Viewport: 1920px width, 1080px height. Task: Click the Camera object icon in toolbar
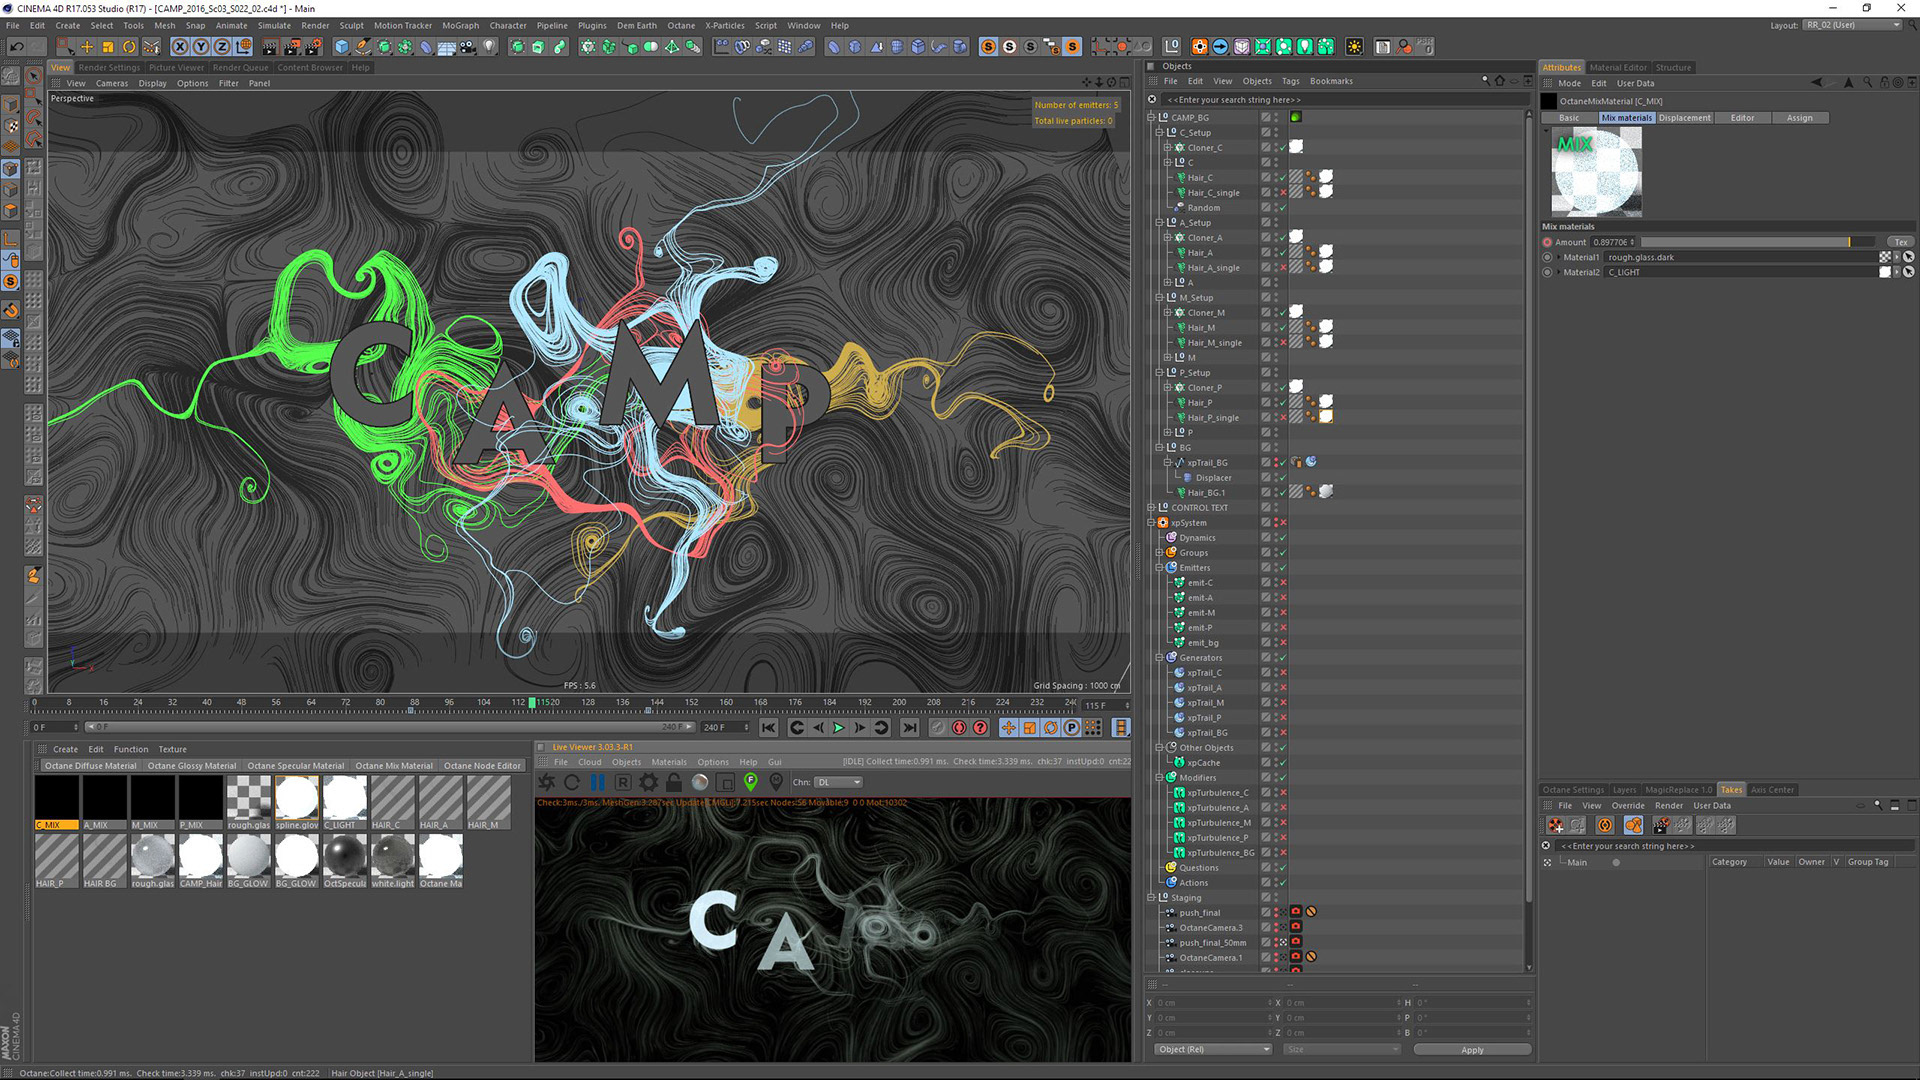pyautogui.click(x=467, y=47)
